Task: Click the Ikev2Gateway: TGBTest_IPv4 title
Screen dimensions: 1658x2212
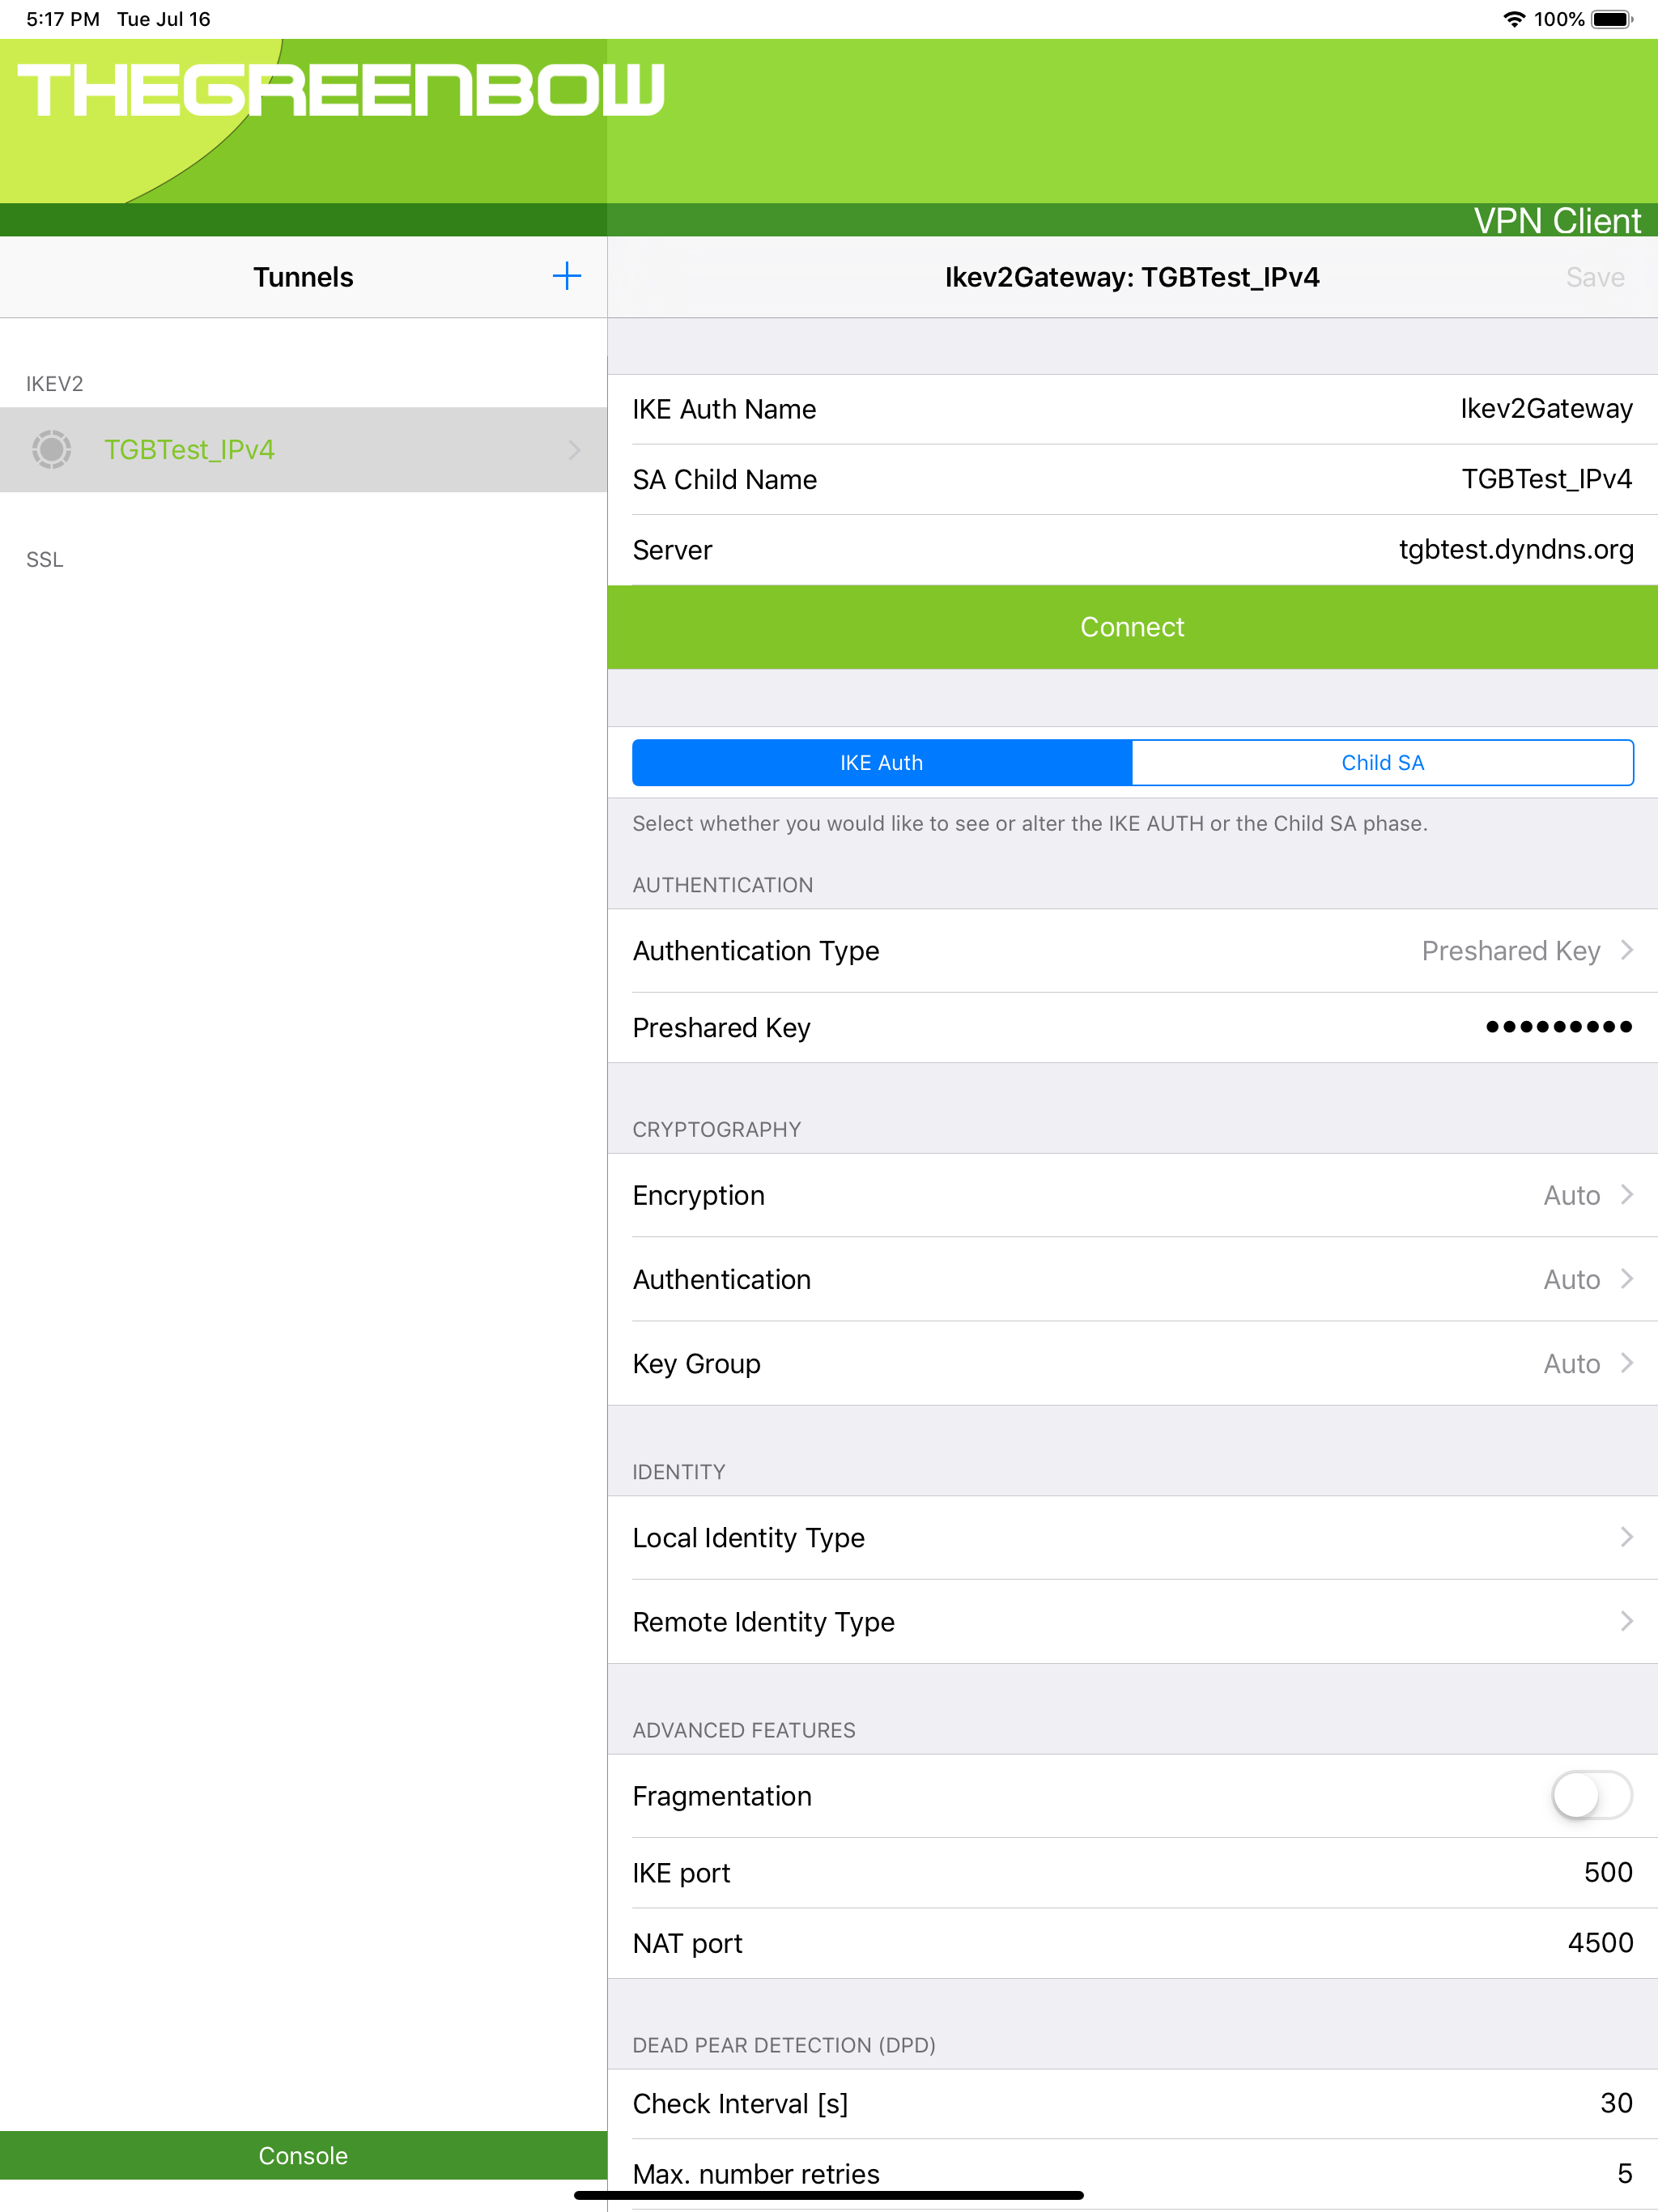Action: click(1132, 277)
